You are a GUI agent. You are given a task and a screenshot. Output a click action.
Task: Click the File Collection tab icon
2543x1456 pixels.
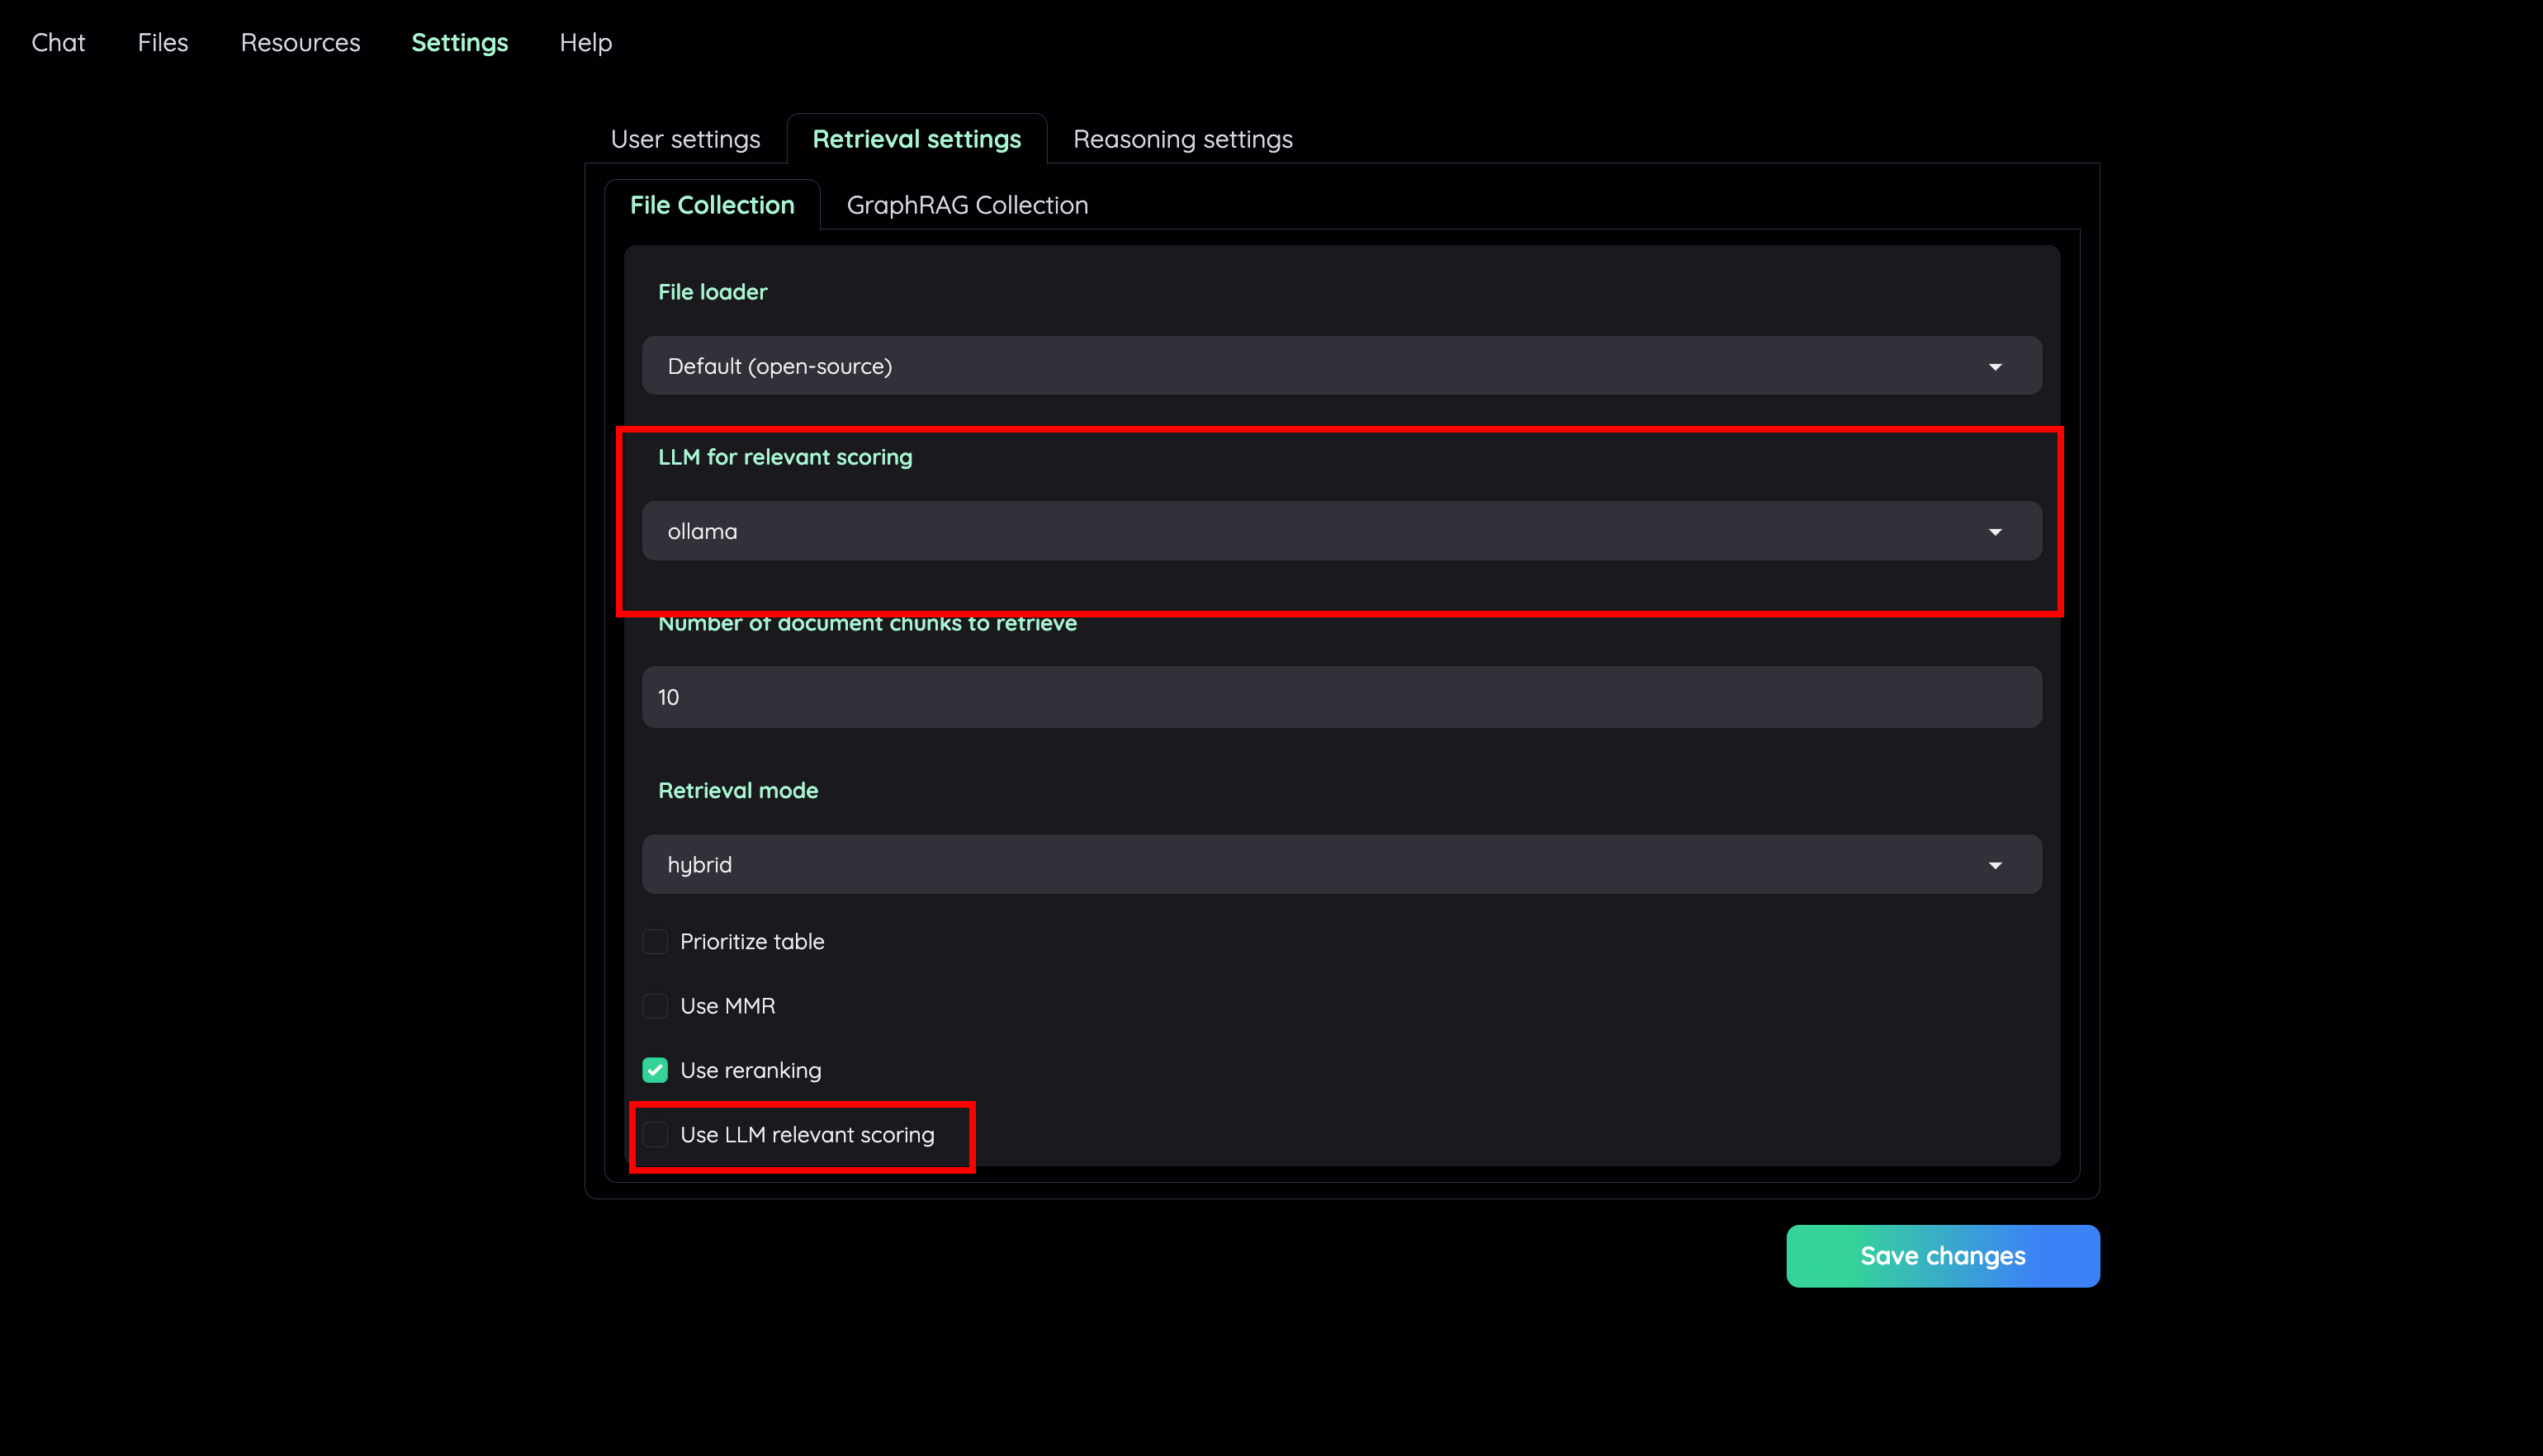(711, 204)
